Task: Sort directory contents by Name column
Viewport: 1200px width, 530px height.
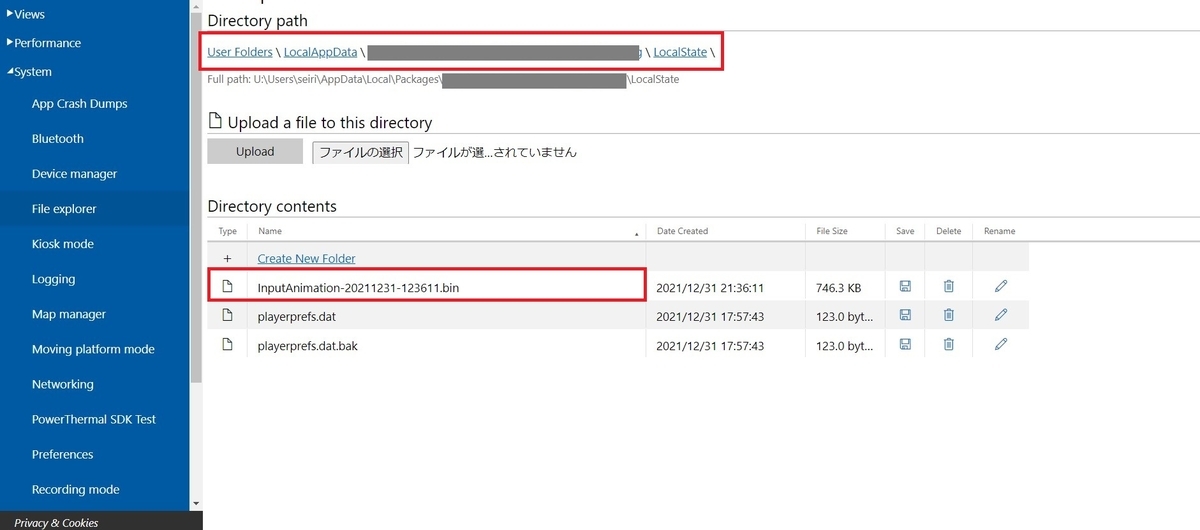Action: [446, 231]
